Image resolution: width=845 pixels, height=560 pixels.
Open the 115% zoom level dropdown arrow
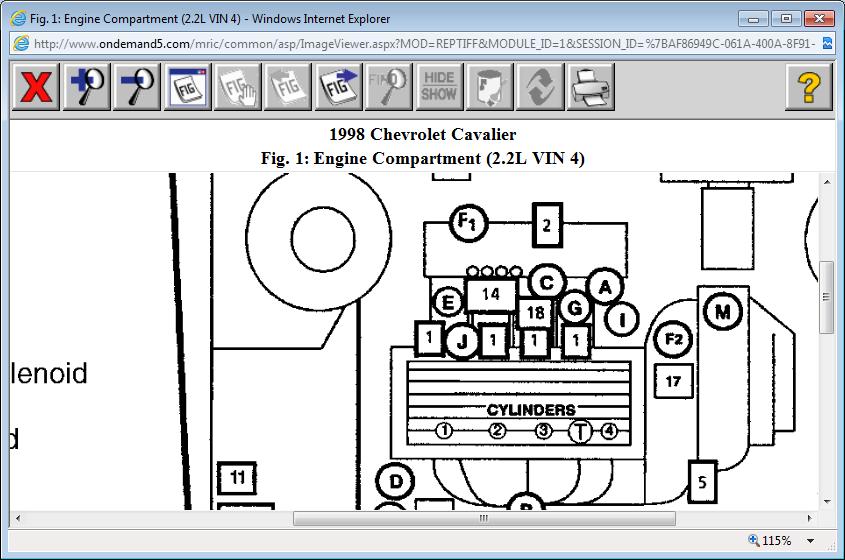811,541
